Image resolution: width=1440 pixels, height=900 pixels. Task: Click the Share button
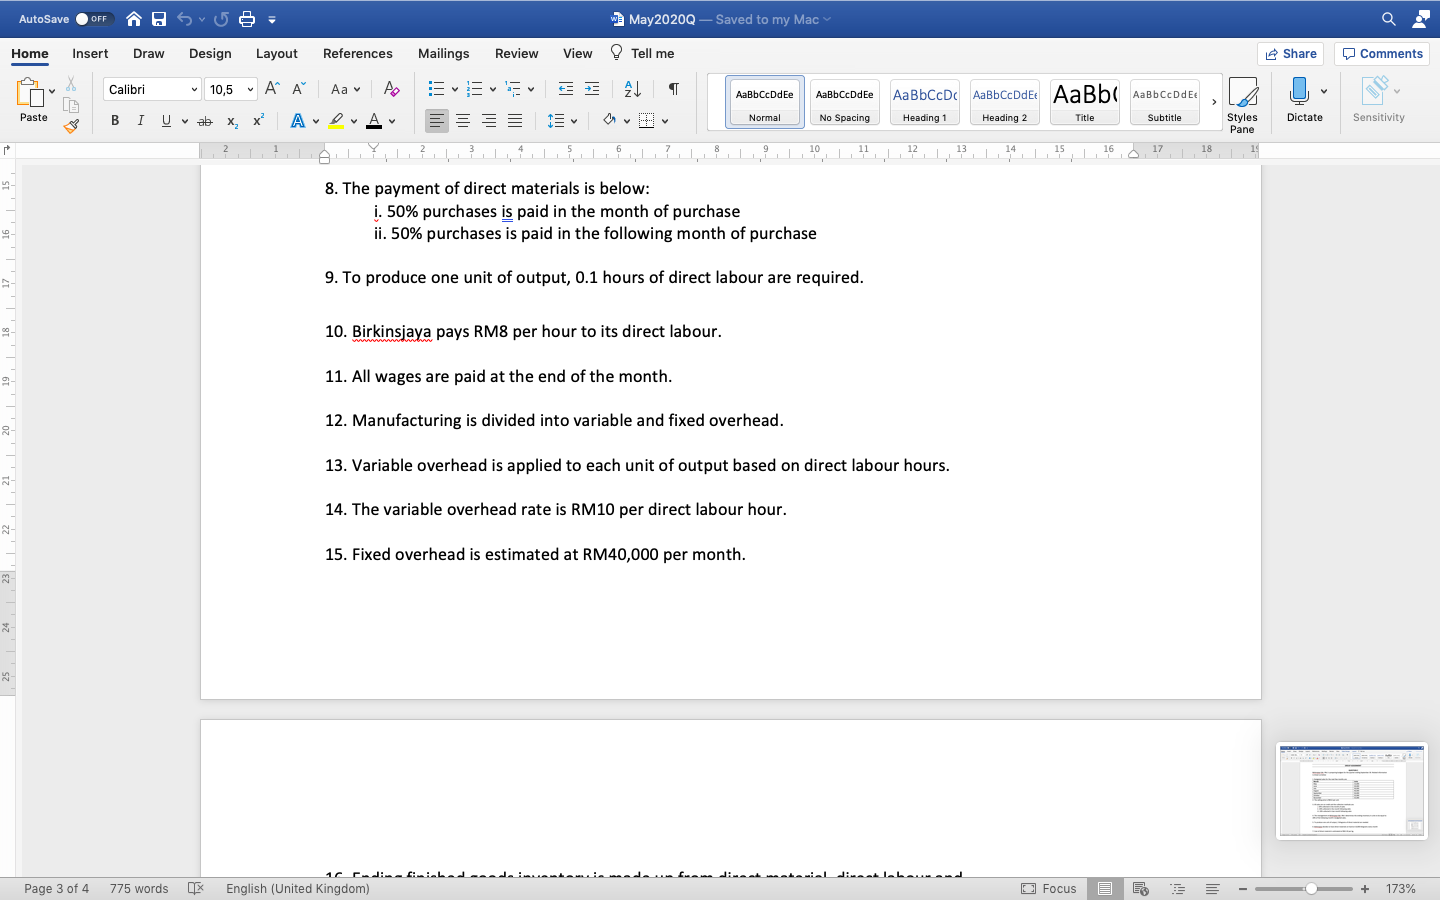pyautogui.click(x=1290, y=53)
